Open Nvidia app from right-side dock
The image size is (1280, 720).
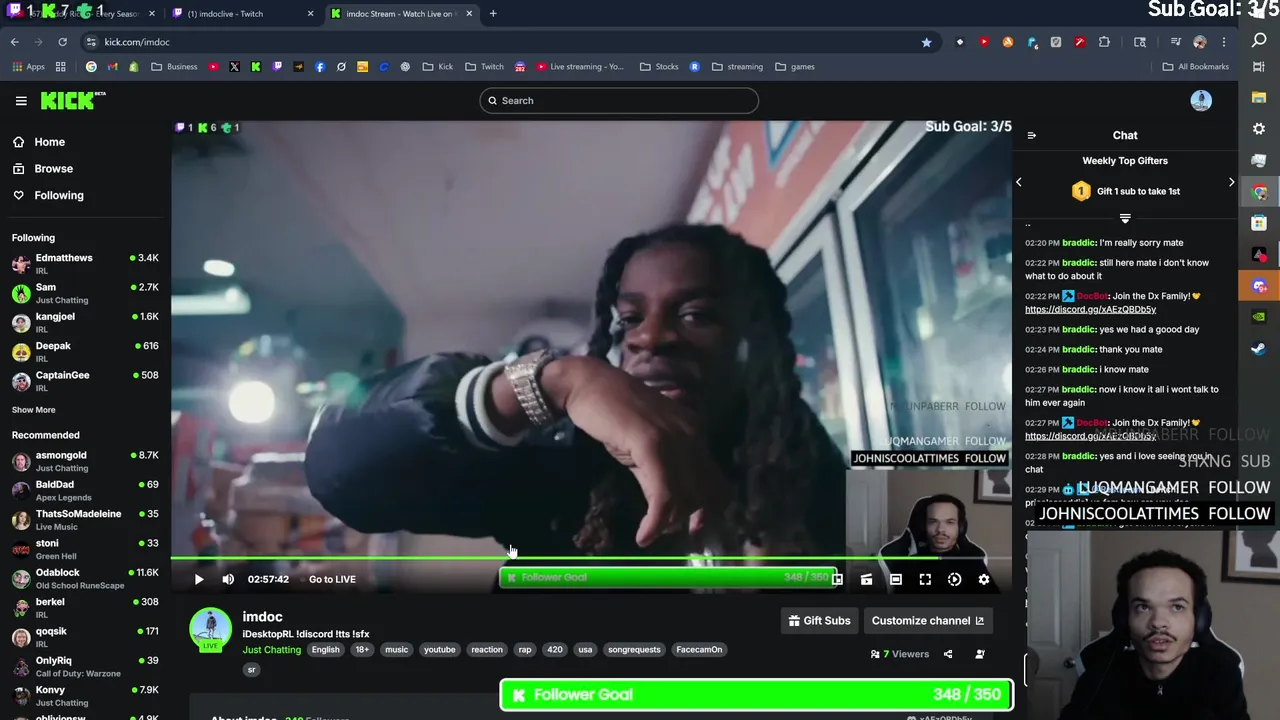1259,317
